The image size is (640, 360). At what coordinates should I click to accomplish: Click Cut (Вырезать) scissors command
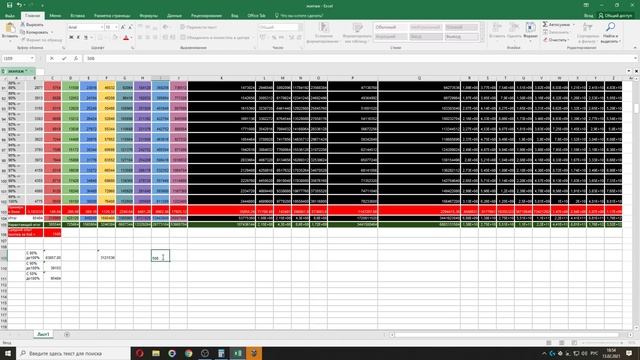pyautogui.click(x=32, y=24)
